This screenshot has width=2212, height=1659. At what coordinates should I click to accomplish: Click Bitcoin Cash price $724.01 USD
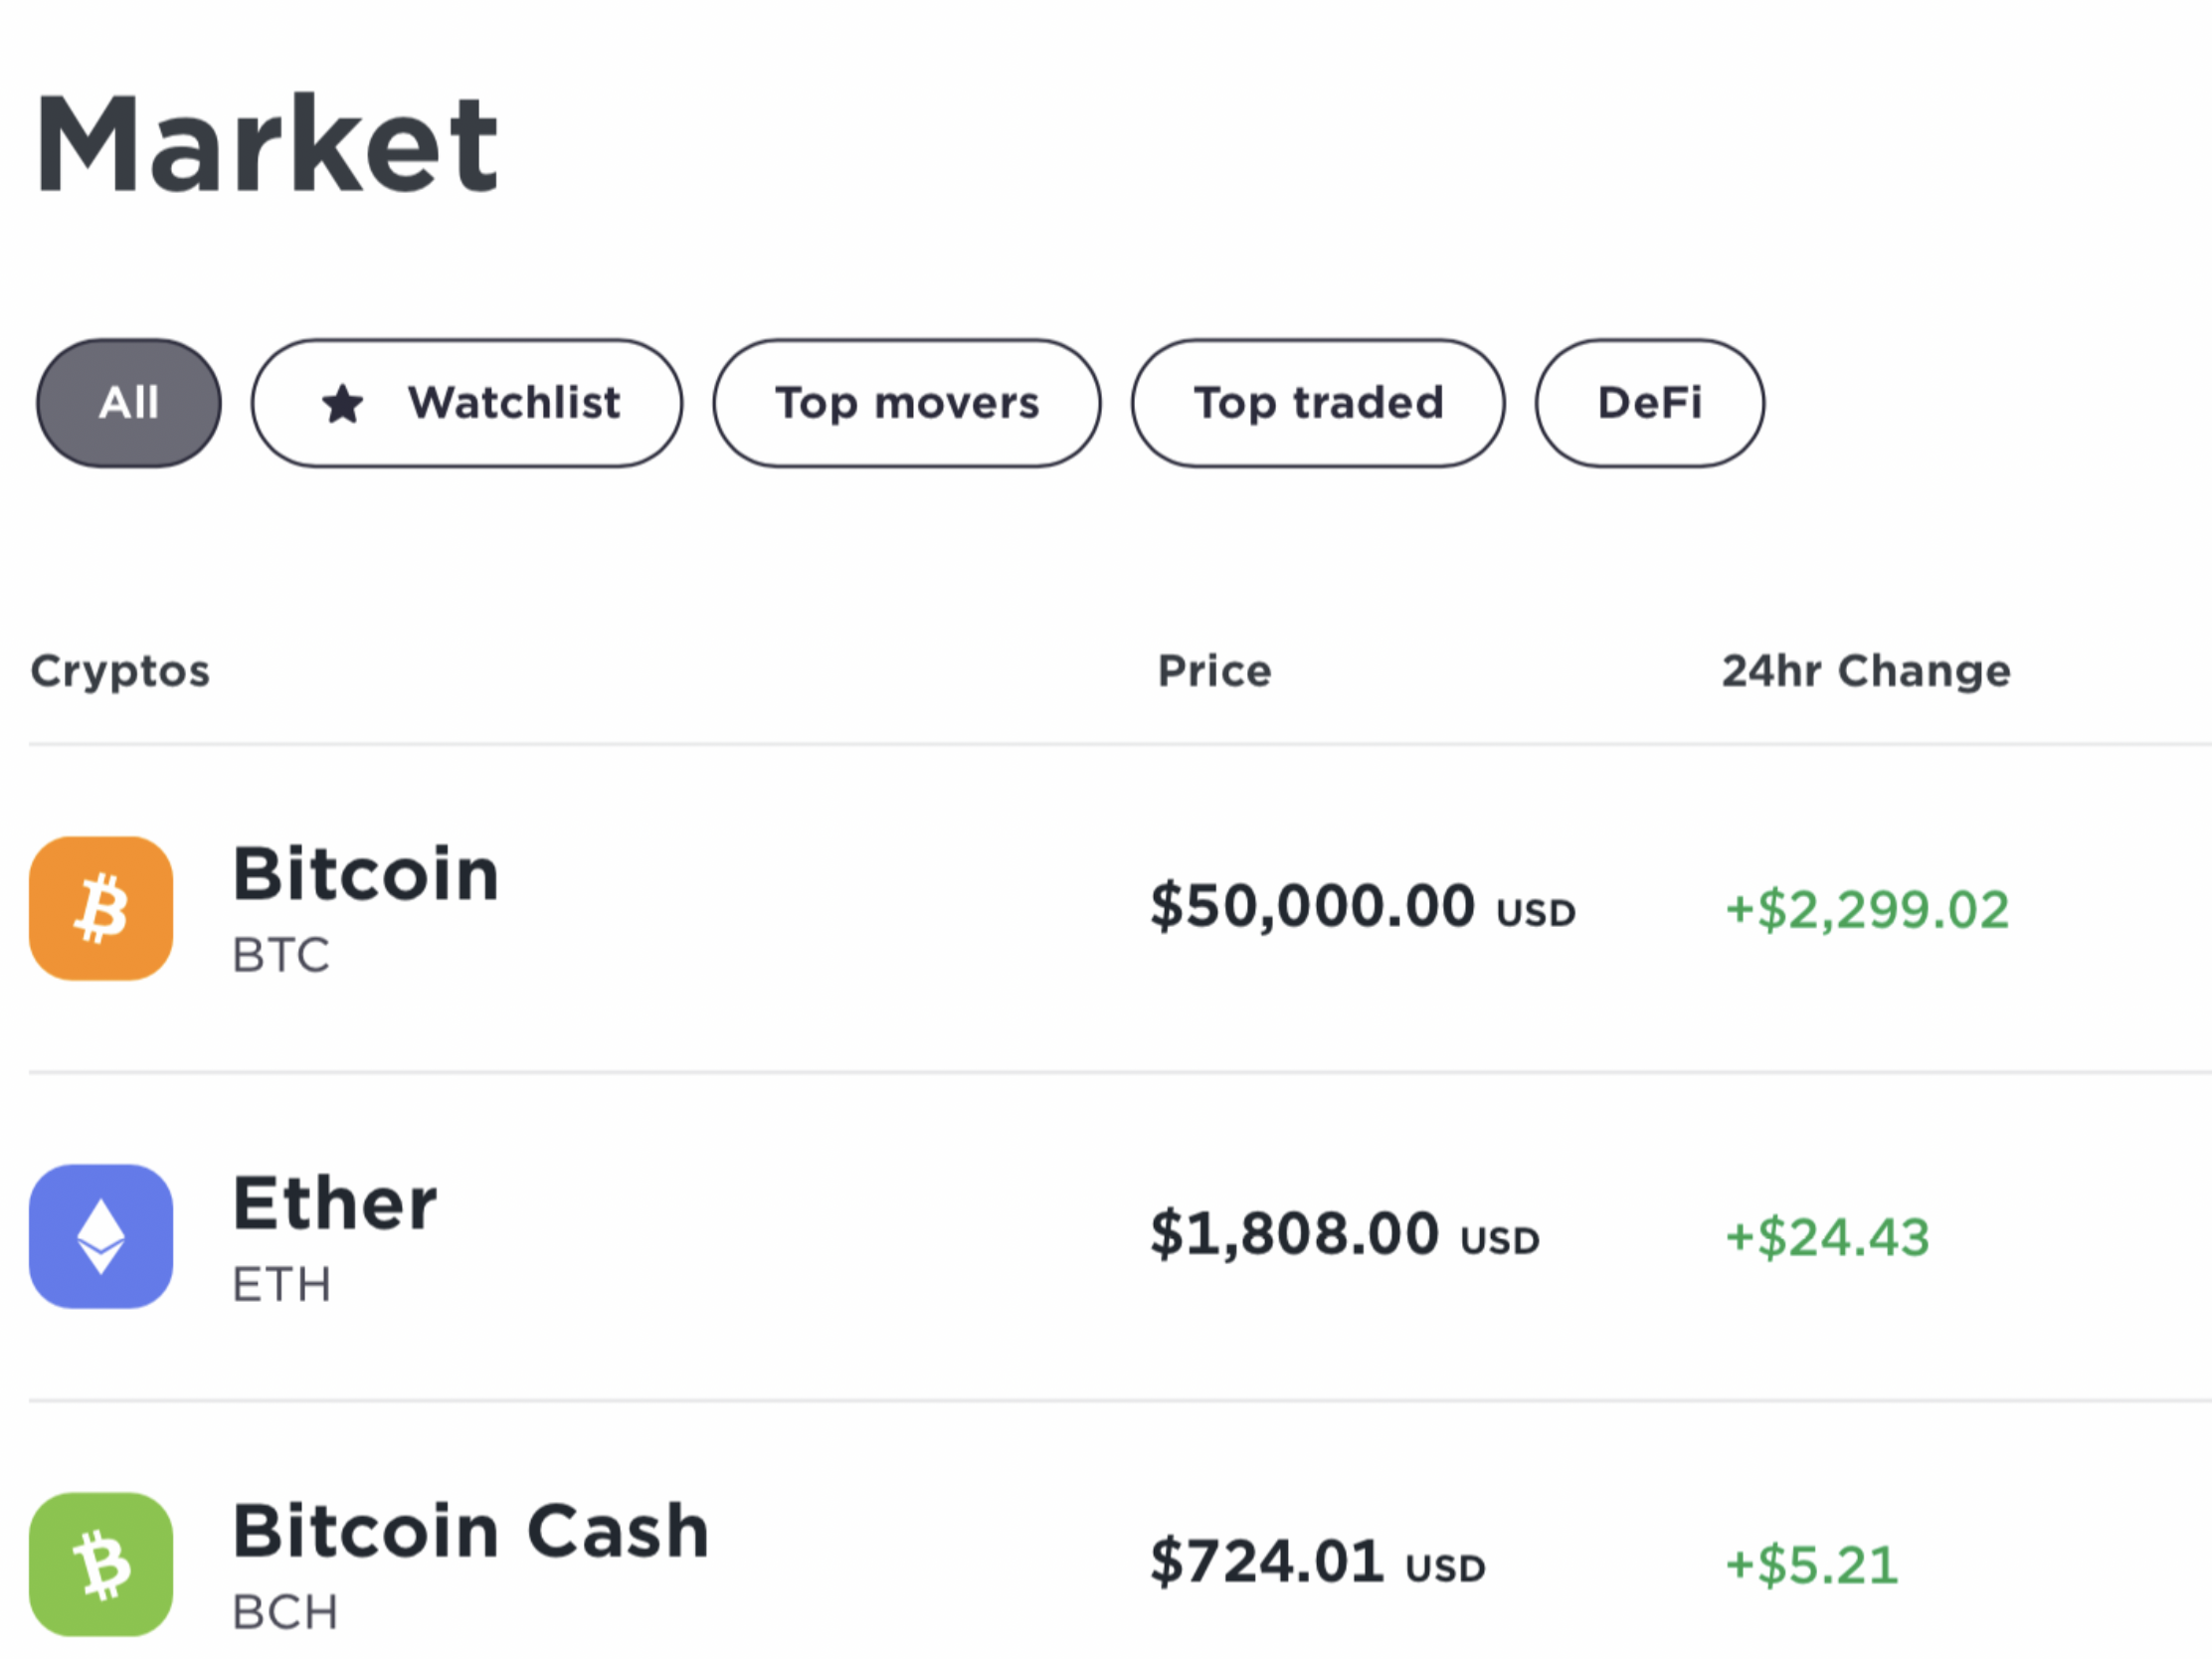click(x=1318, y=1563)
